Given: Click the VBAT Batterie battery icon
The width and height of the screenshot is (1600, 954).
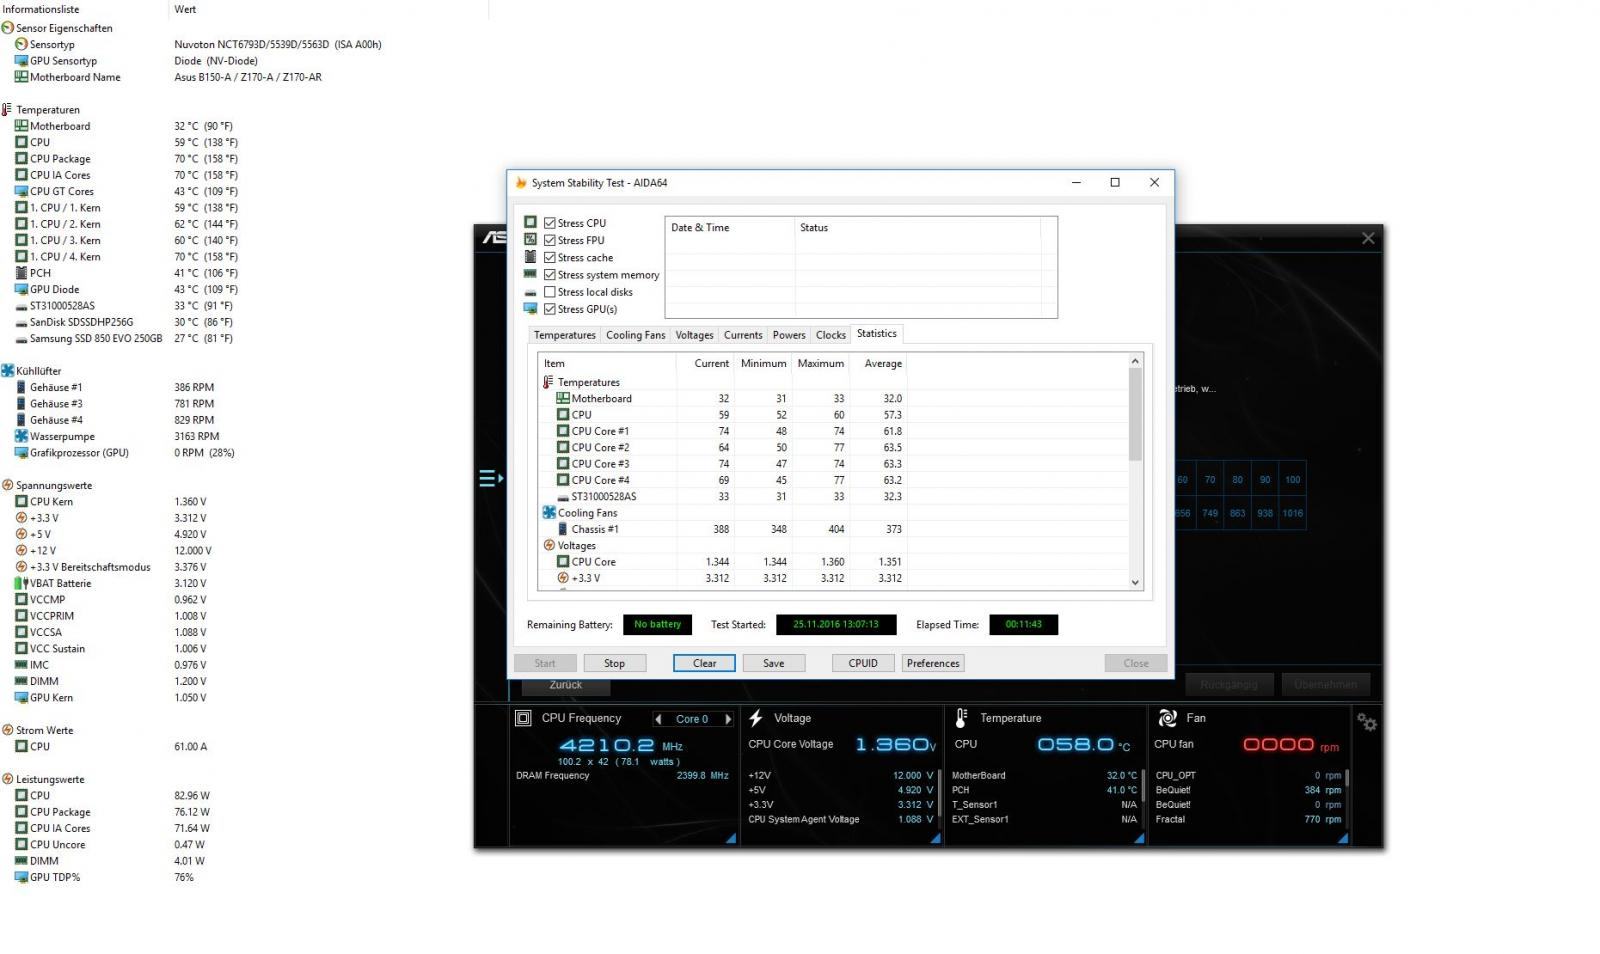Looking at the screenshot, I should pyautogui.click(x=21, y=583).
